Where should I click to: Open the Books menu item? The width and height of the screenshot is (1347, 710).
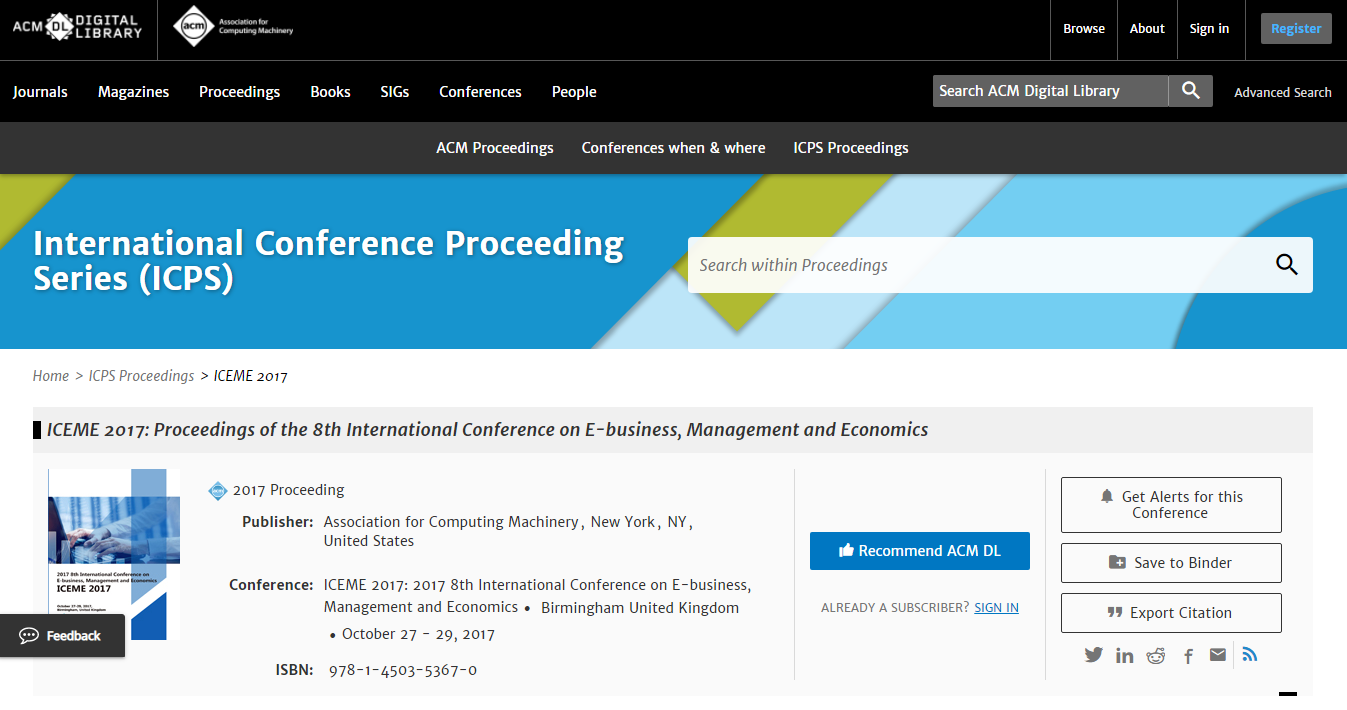330,92
